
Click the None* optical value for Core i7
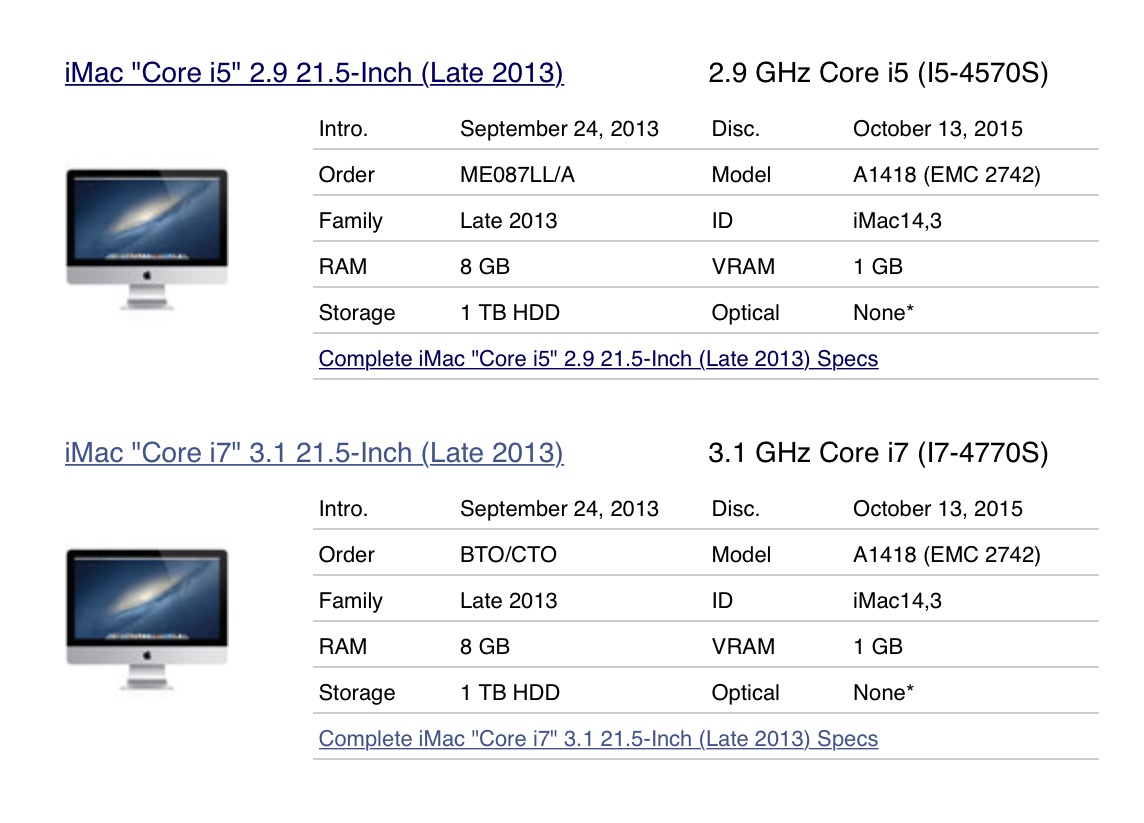coord(884,693)
